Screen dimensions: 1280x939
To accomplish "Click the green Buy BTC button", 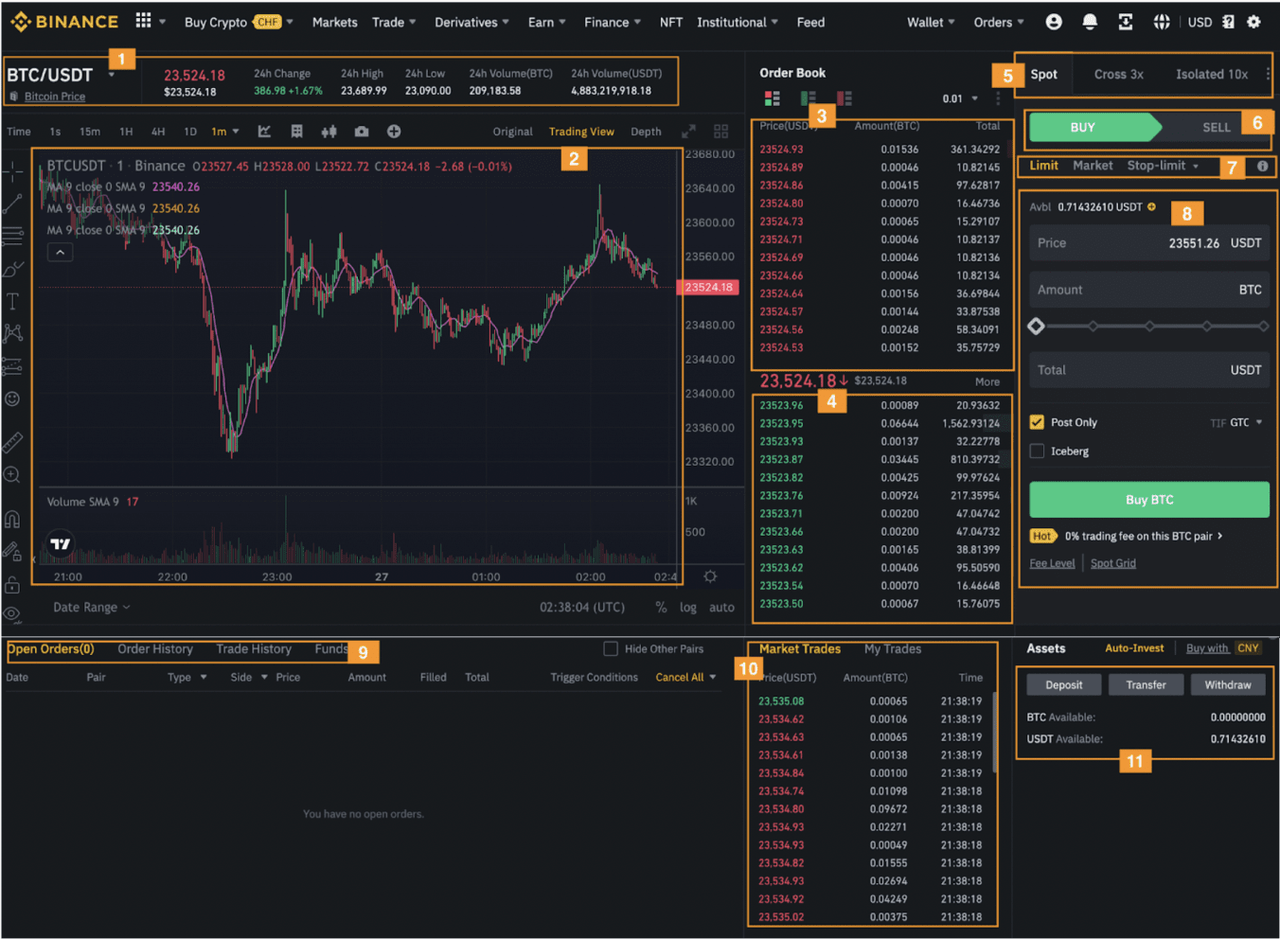I will pyautogui.click(x=1149, y=500).
